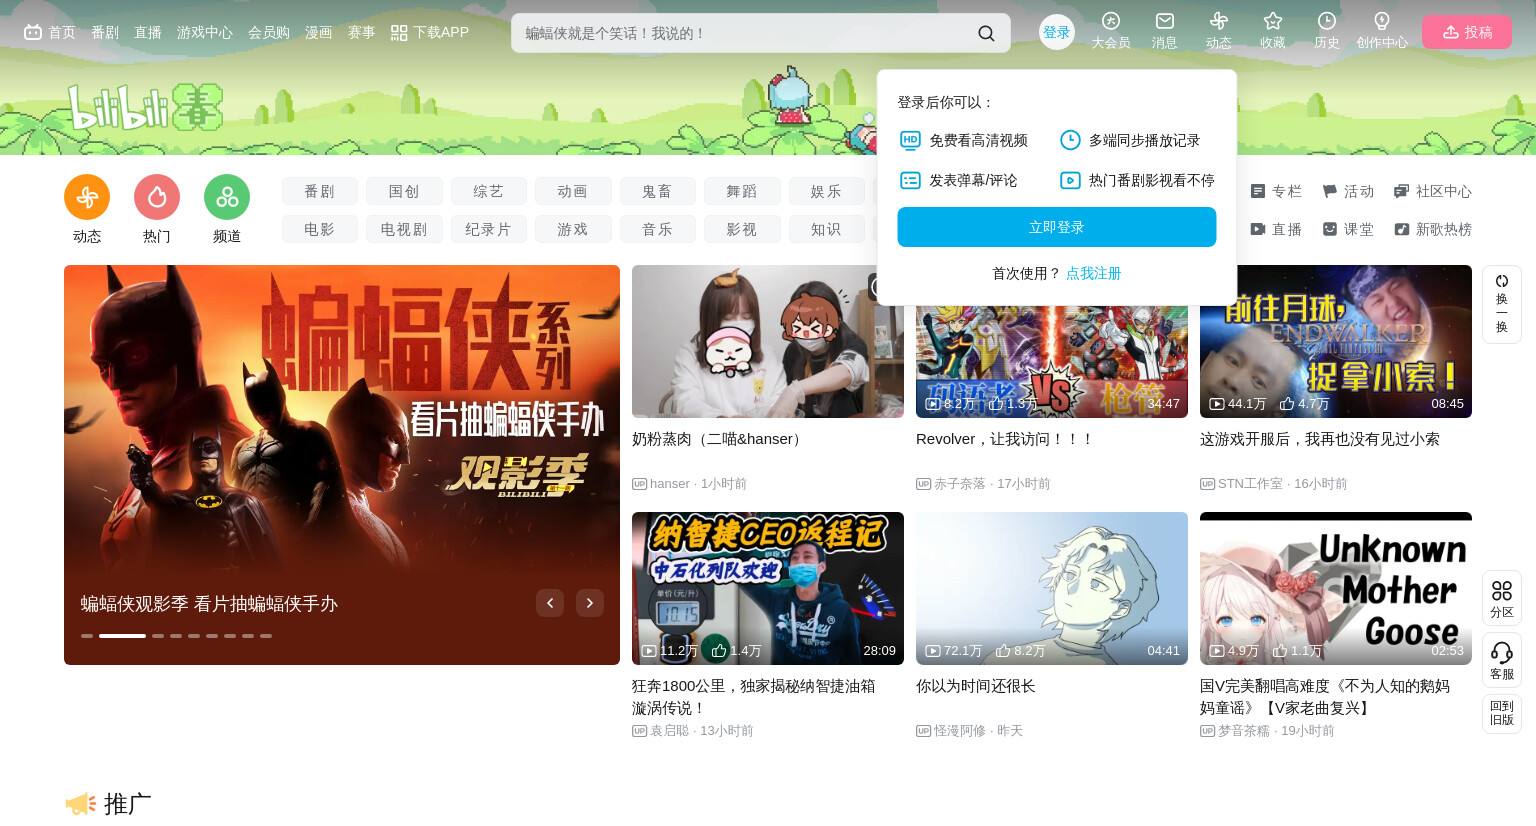Open 漫画 in top navigation
This screenshot has width=1536, height=826.
(319, 32)
